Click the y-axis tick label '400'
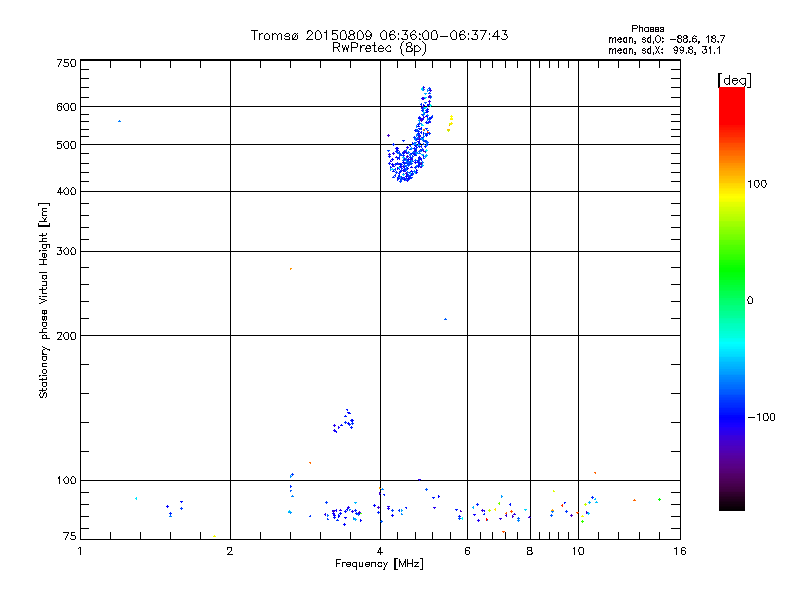Image resolution: width=800 pixels, height=600 pixels. tap(66, 191)
